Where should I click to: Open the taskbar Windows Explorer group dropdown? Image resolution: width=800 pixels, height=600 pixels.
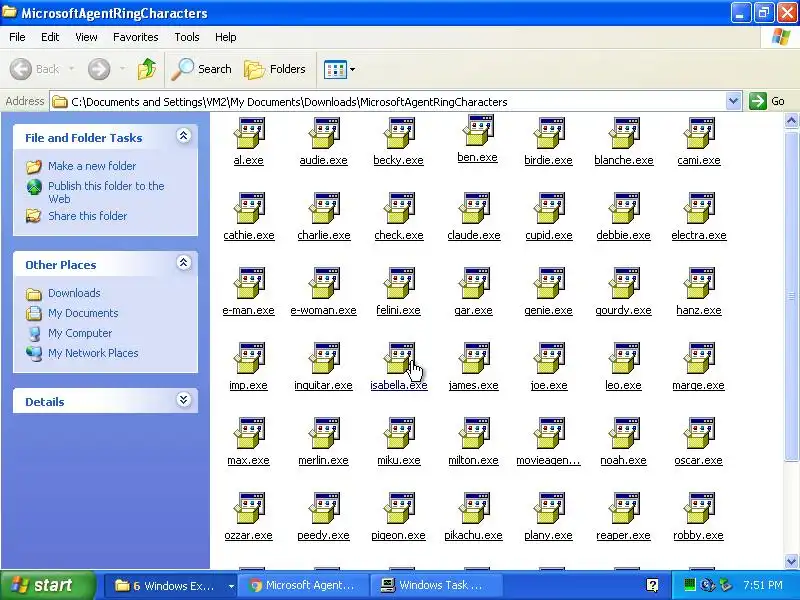pyautogui.click(x=231, y=586)
